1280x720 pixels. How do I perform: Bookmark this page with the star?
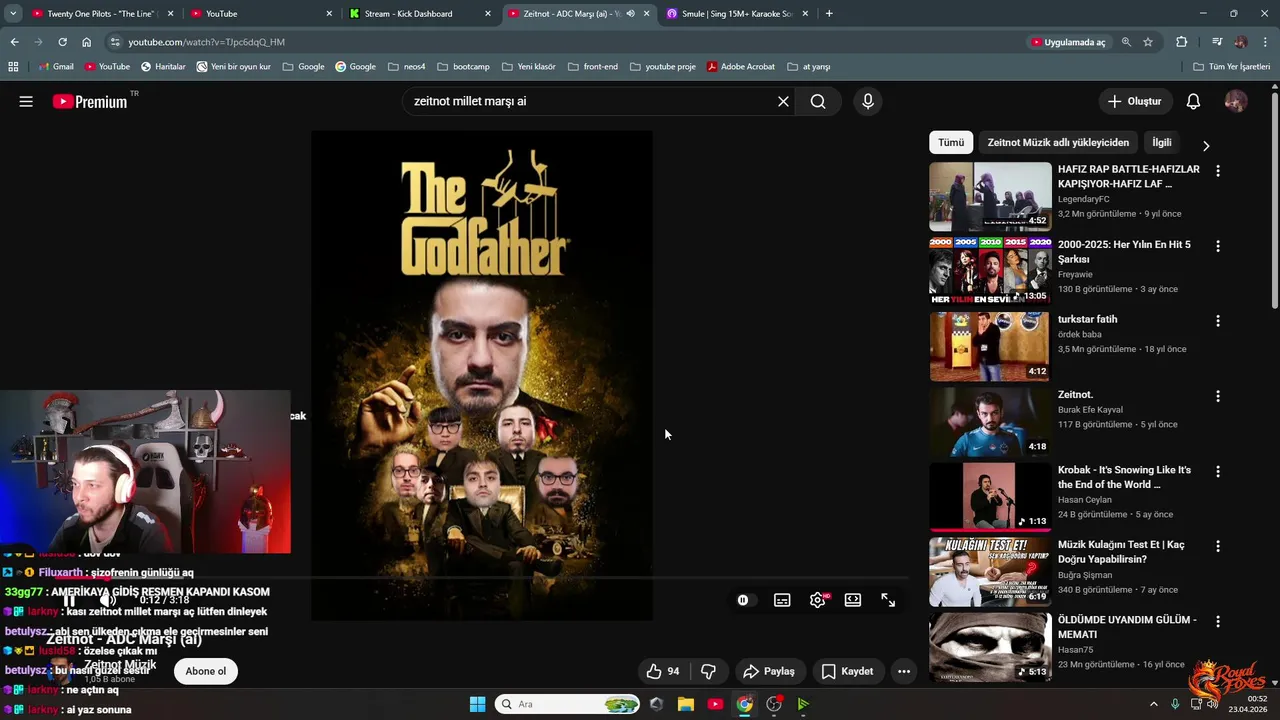coord(1148,42)
